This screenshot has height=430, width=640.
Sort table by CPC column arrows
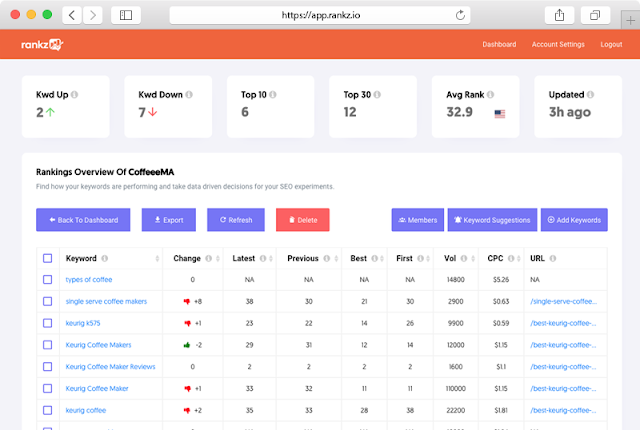[x=518, y=258]
